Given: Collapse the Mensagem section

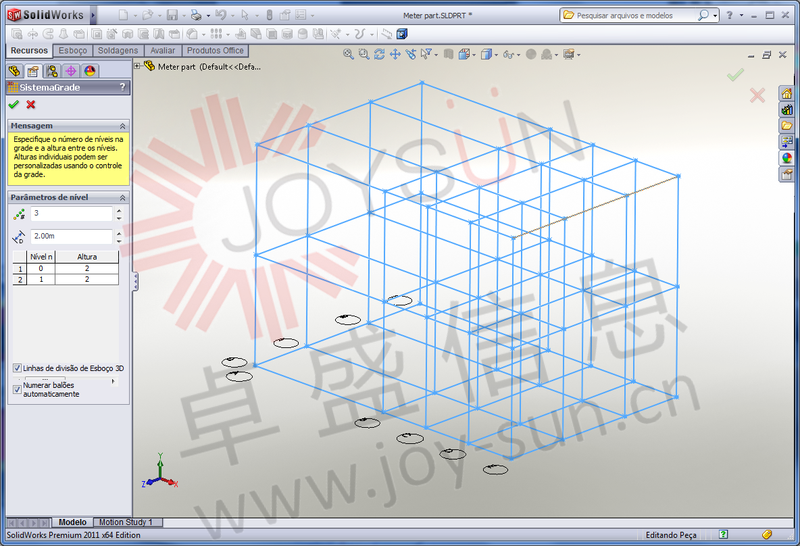Looking at the screenshot, I should [x=123, y=126].
